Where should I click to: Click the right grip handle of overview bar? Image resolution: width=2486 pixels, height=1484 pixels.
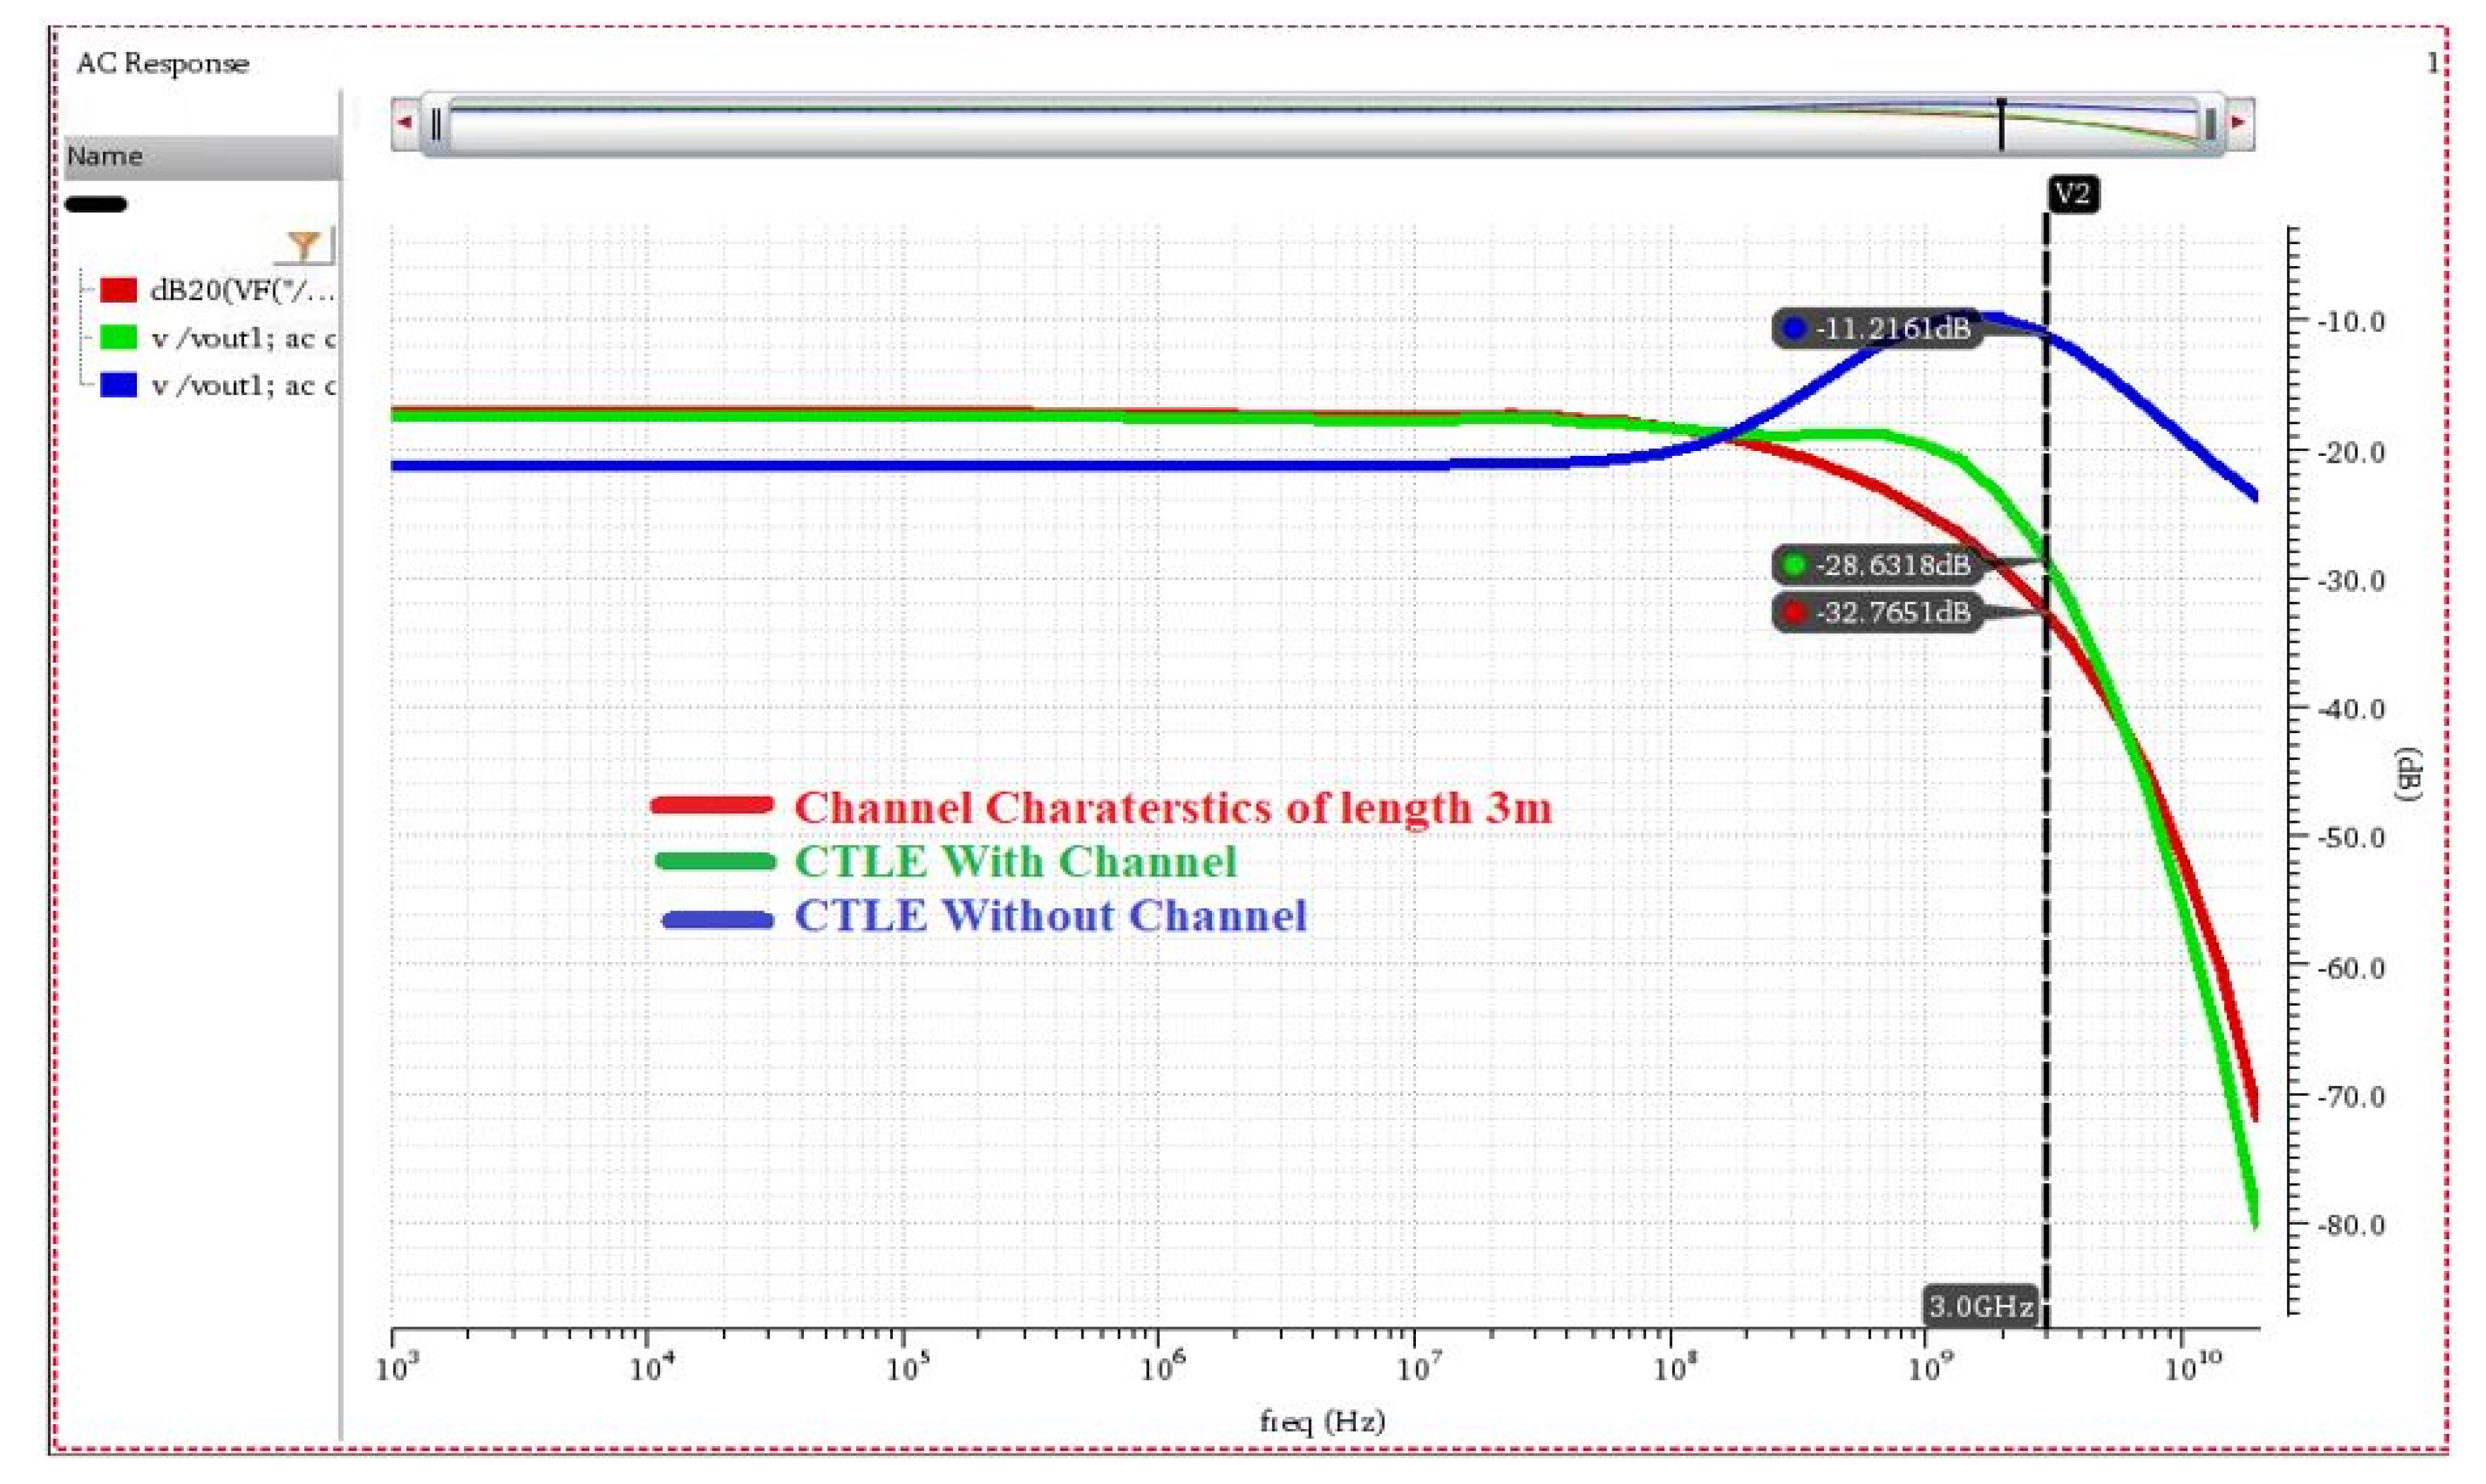[x=2209, y=125]
